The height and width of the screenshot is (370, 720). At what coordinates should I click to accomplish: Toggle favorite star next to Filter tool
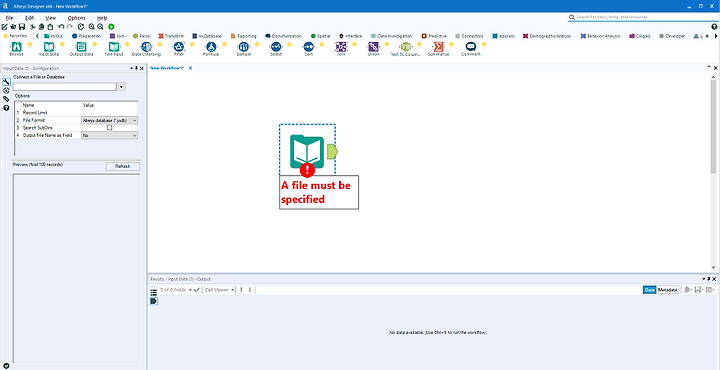(192, 44)
